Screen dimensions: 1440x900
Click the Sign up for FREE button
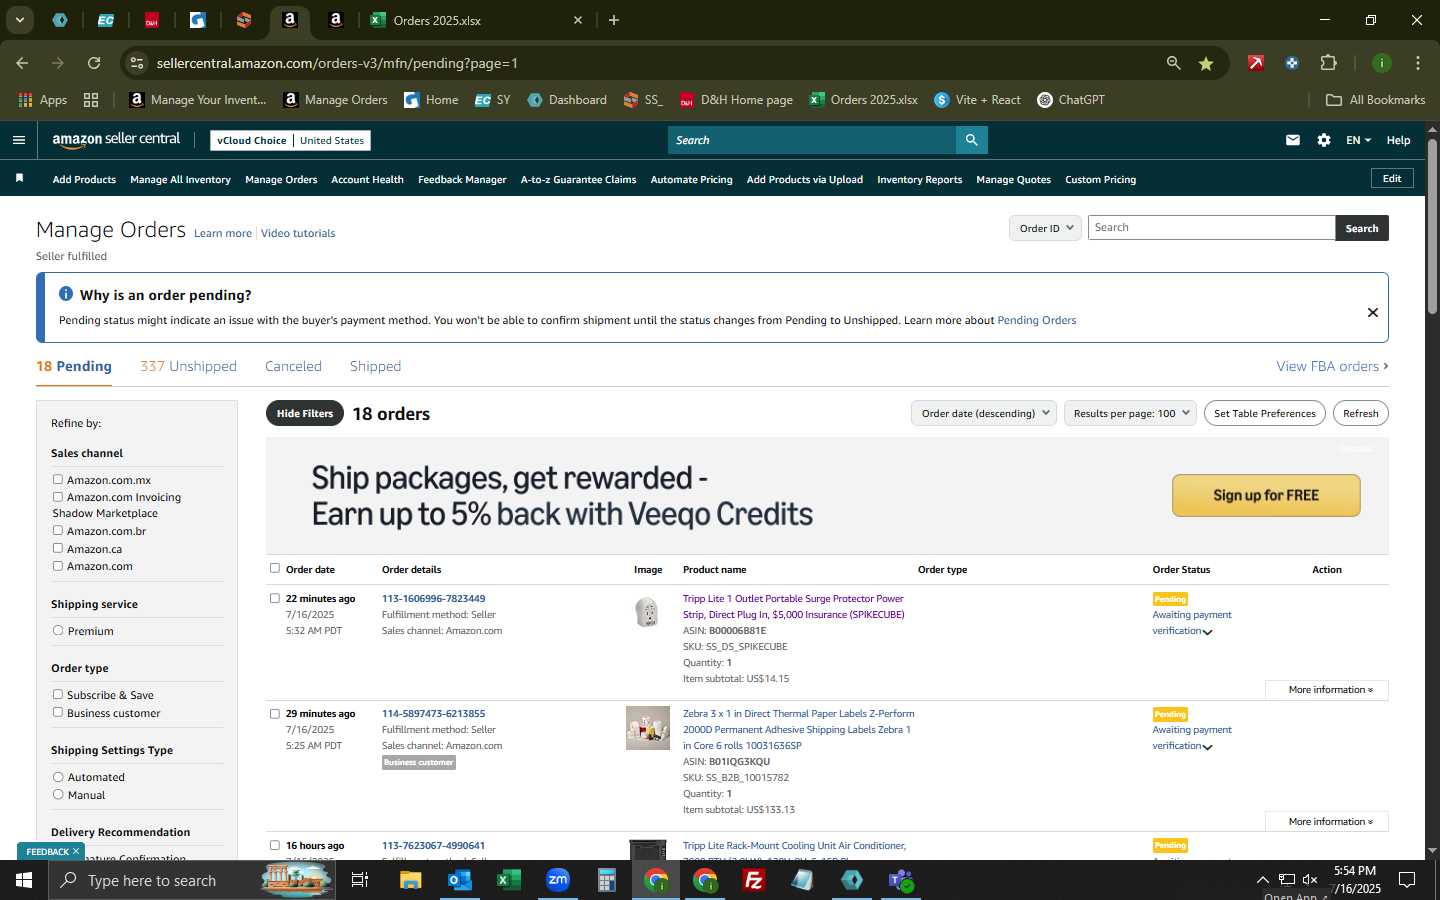pos(1266,495)
